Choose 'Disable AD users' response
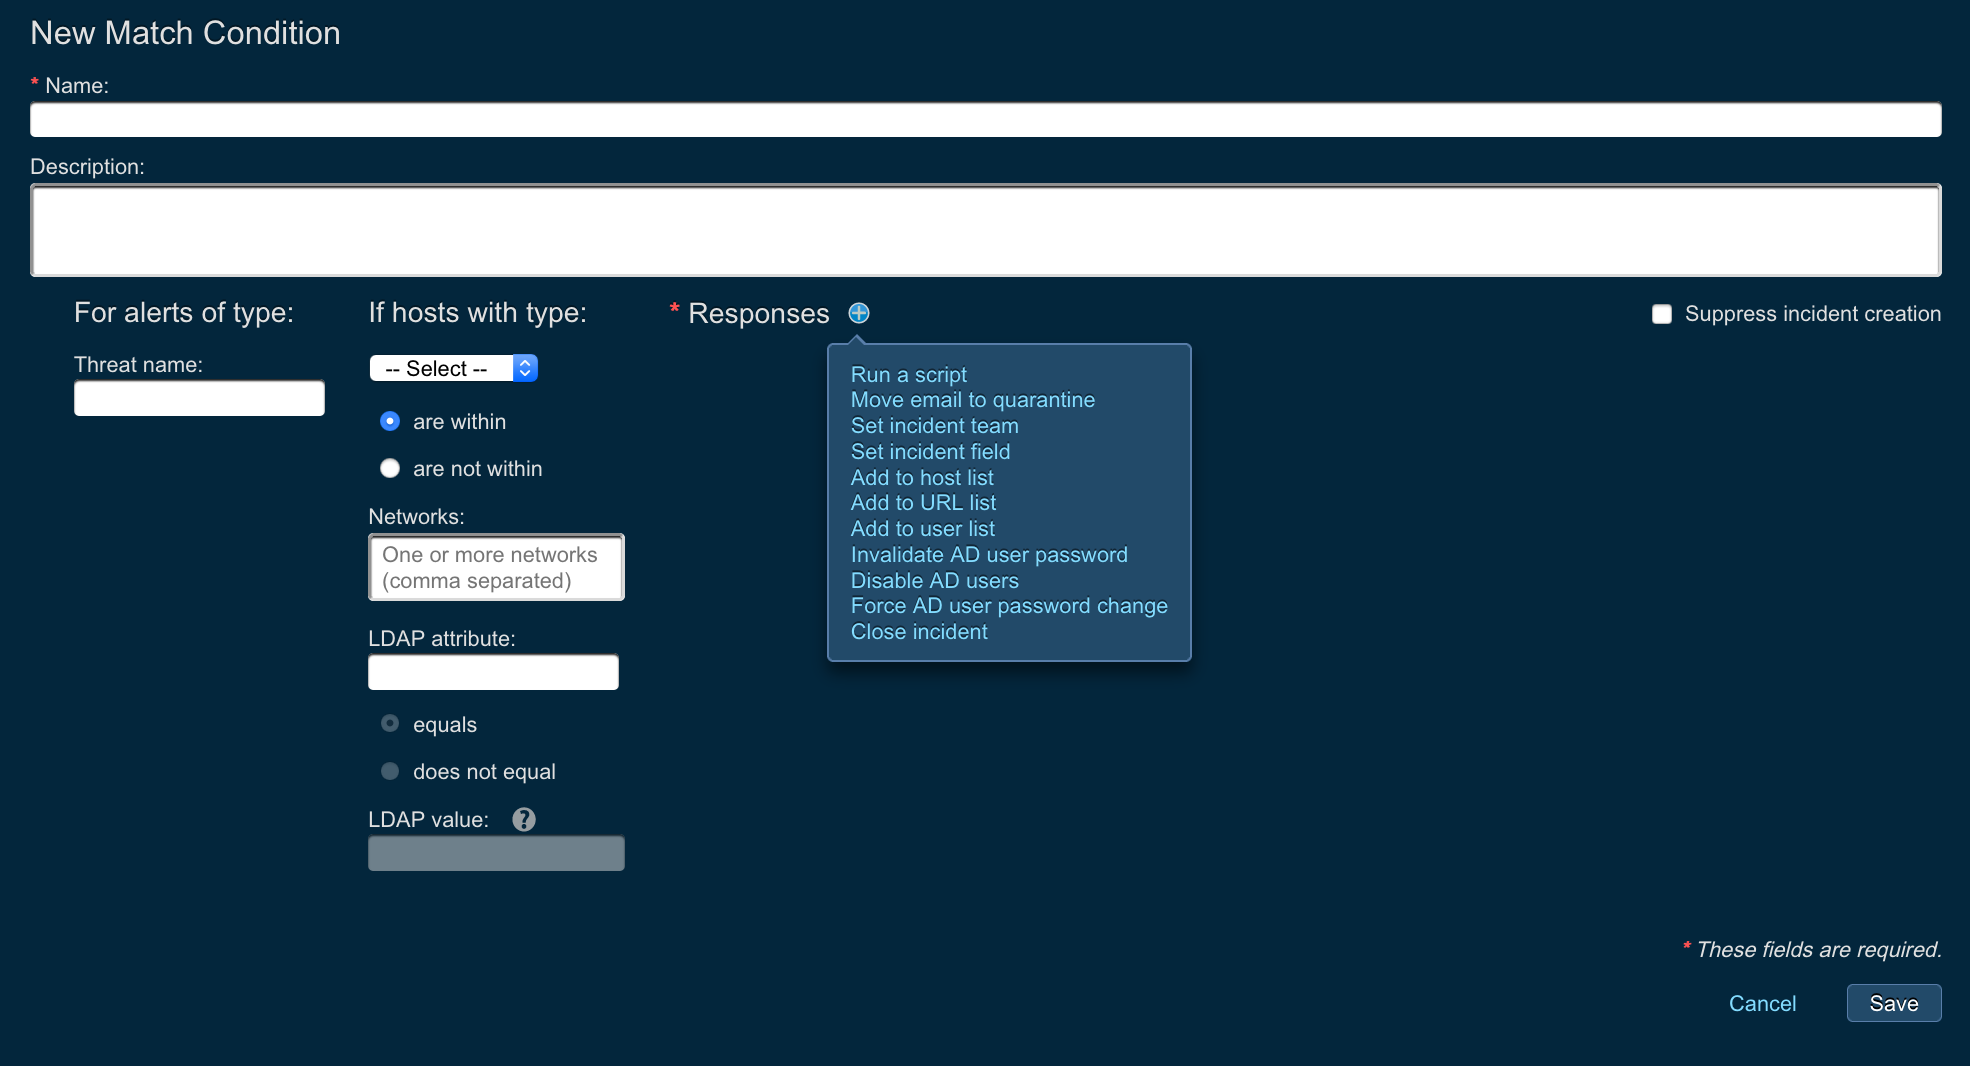Screen dimensions: 1970x1066 click(x=934, y=581)
